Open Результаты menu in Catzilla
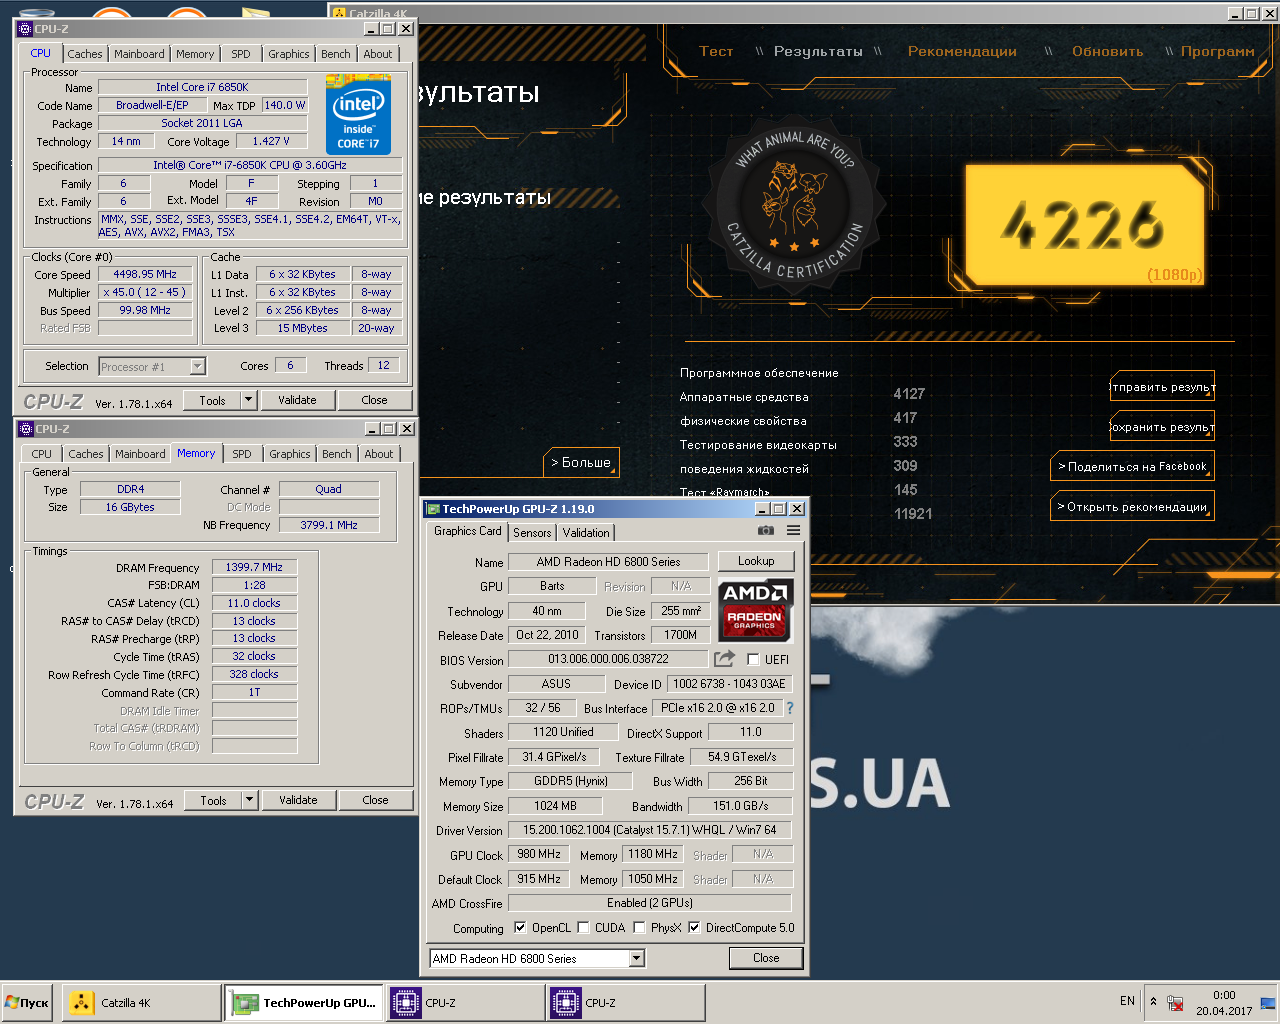The image size is (1280, 1024). [818, 51]
